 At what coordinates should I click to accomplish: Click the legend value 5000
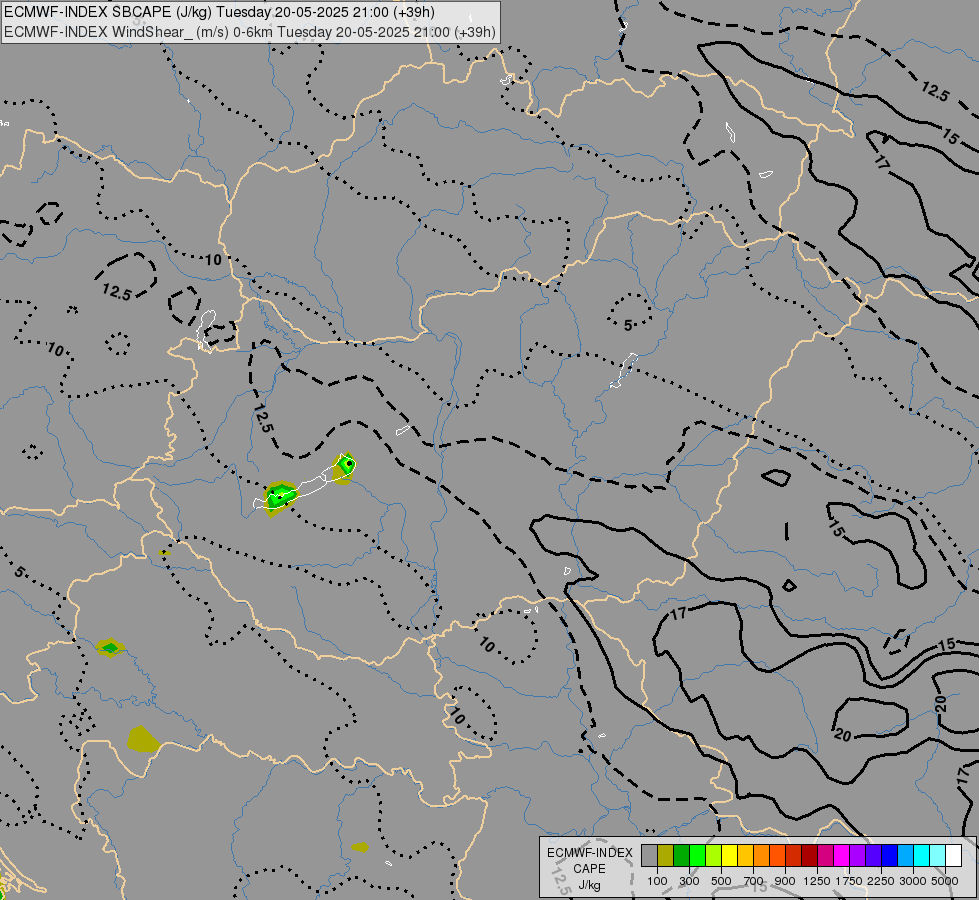coord(945,881)
